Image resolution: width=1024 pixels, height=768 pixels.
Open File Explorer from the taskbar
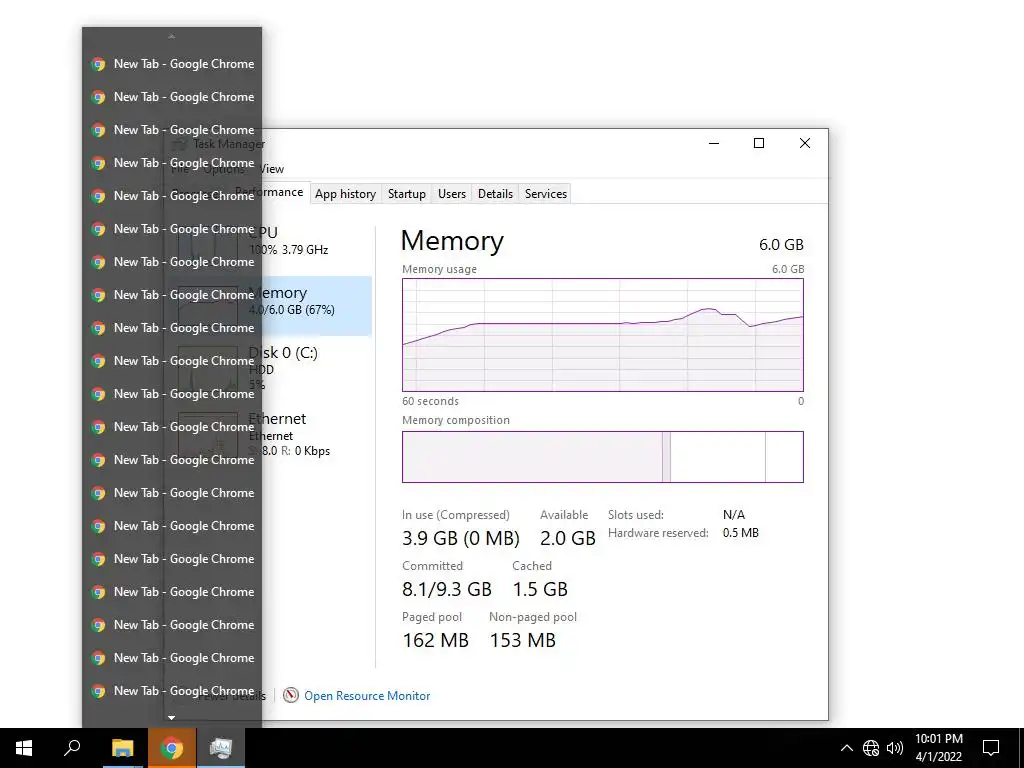122,748
